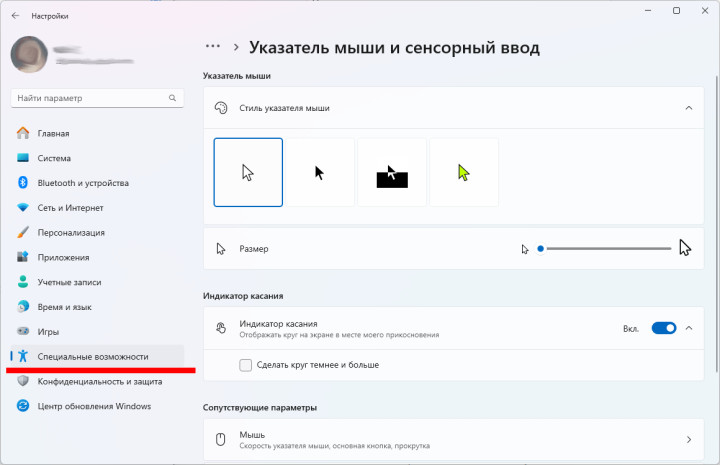Check 'Сделать круг темнее и больше' box

[246, 365]
